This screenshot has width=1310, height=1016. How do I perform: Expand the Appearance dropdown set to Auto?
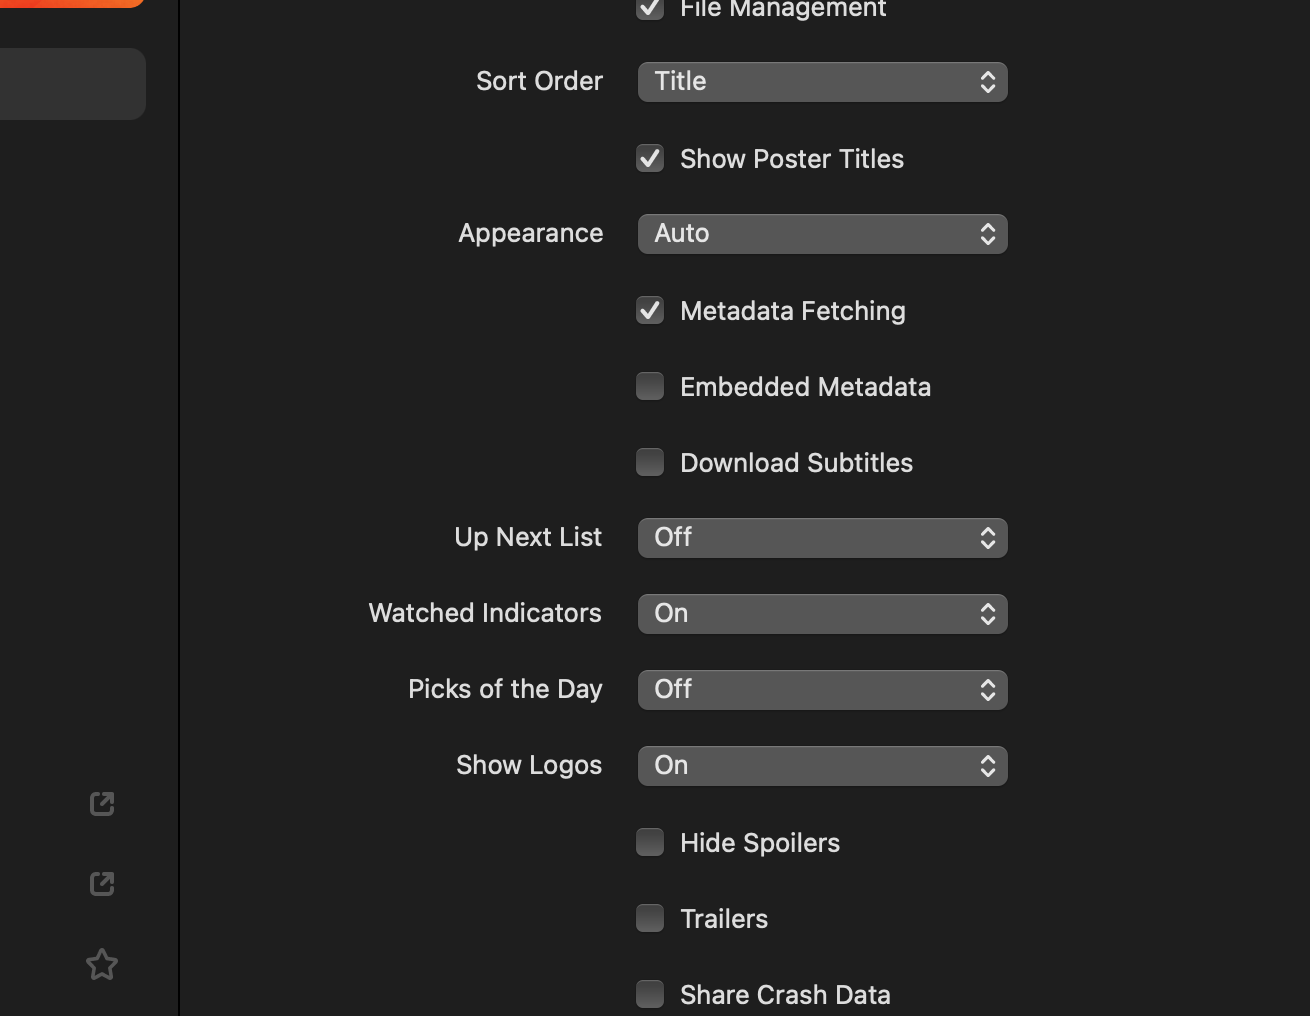pos(822,234)
